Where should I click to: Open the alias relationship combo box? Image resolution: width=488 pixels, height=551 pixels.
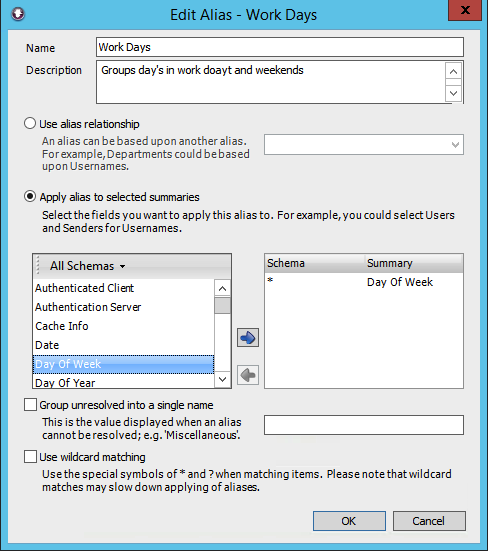(364, 144)
